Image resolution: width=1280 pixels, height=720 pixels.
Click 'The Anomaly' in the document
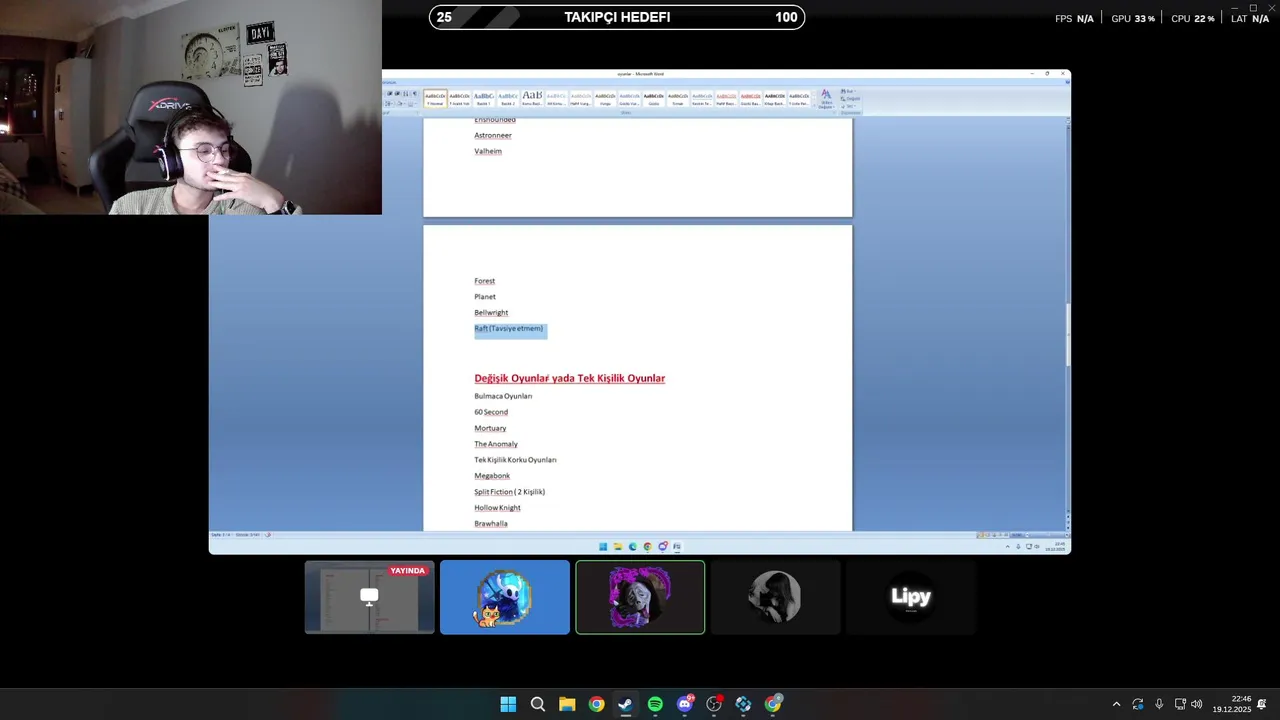click(x=496, y=444)
